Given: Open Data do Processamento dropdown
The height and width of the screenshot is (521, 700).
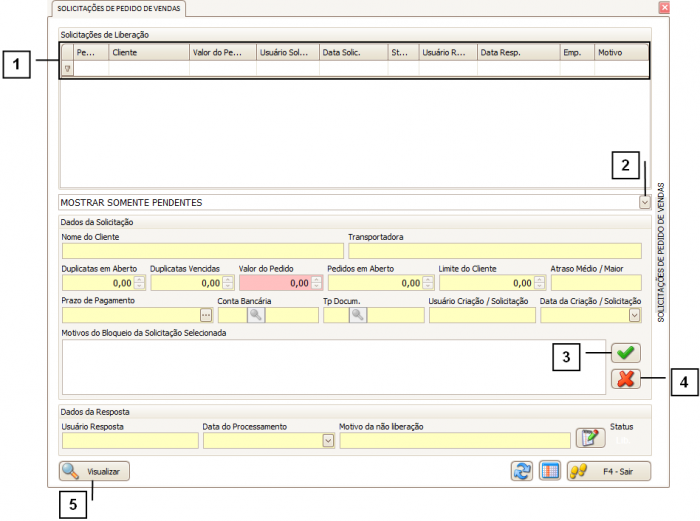Looking at the screenshot, I should [x=327, y=439].
